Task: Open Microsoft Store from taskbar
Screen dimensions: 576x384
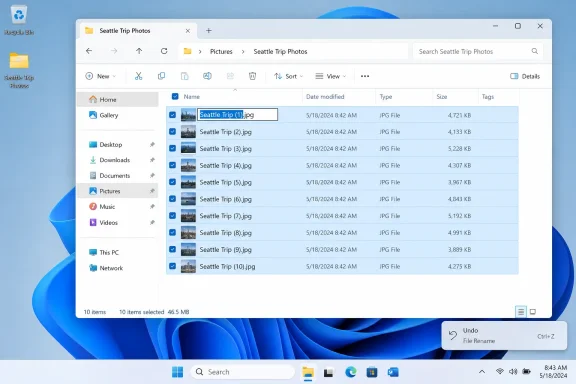Action: [x=372, y=372]
